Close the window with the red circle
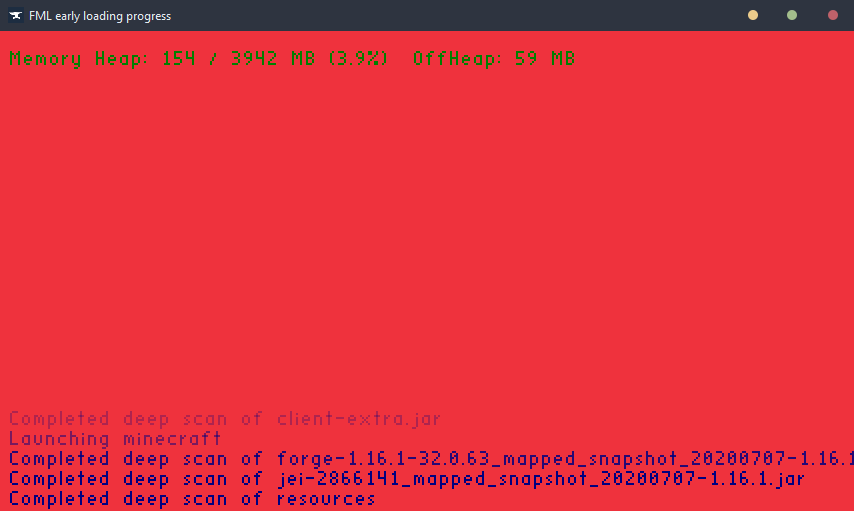 (833, 15)
